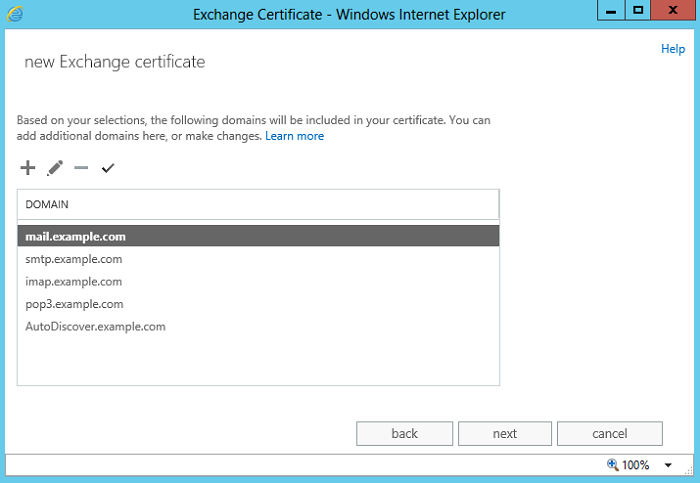Add a new domain with the plus icon
700x483 pixels.
pos(28,168)
